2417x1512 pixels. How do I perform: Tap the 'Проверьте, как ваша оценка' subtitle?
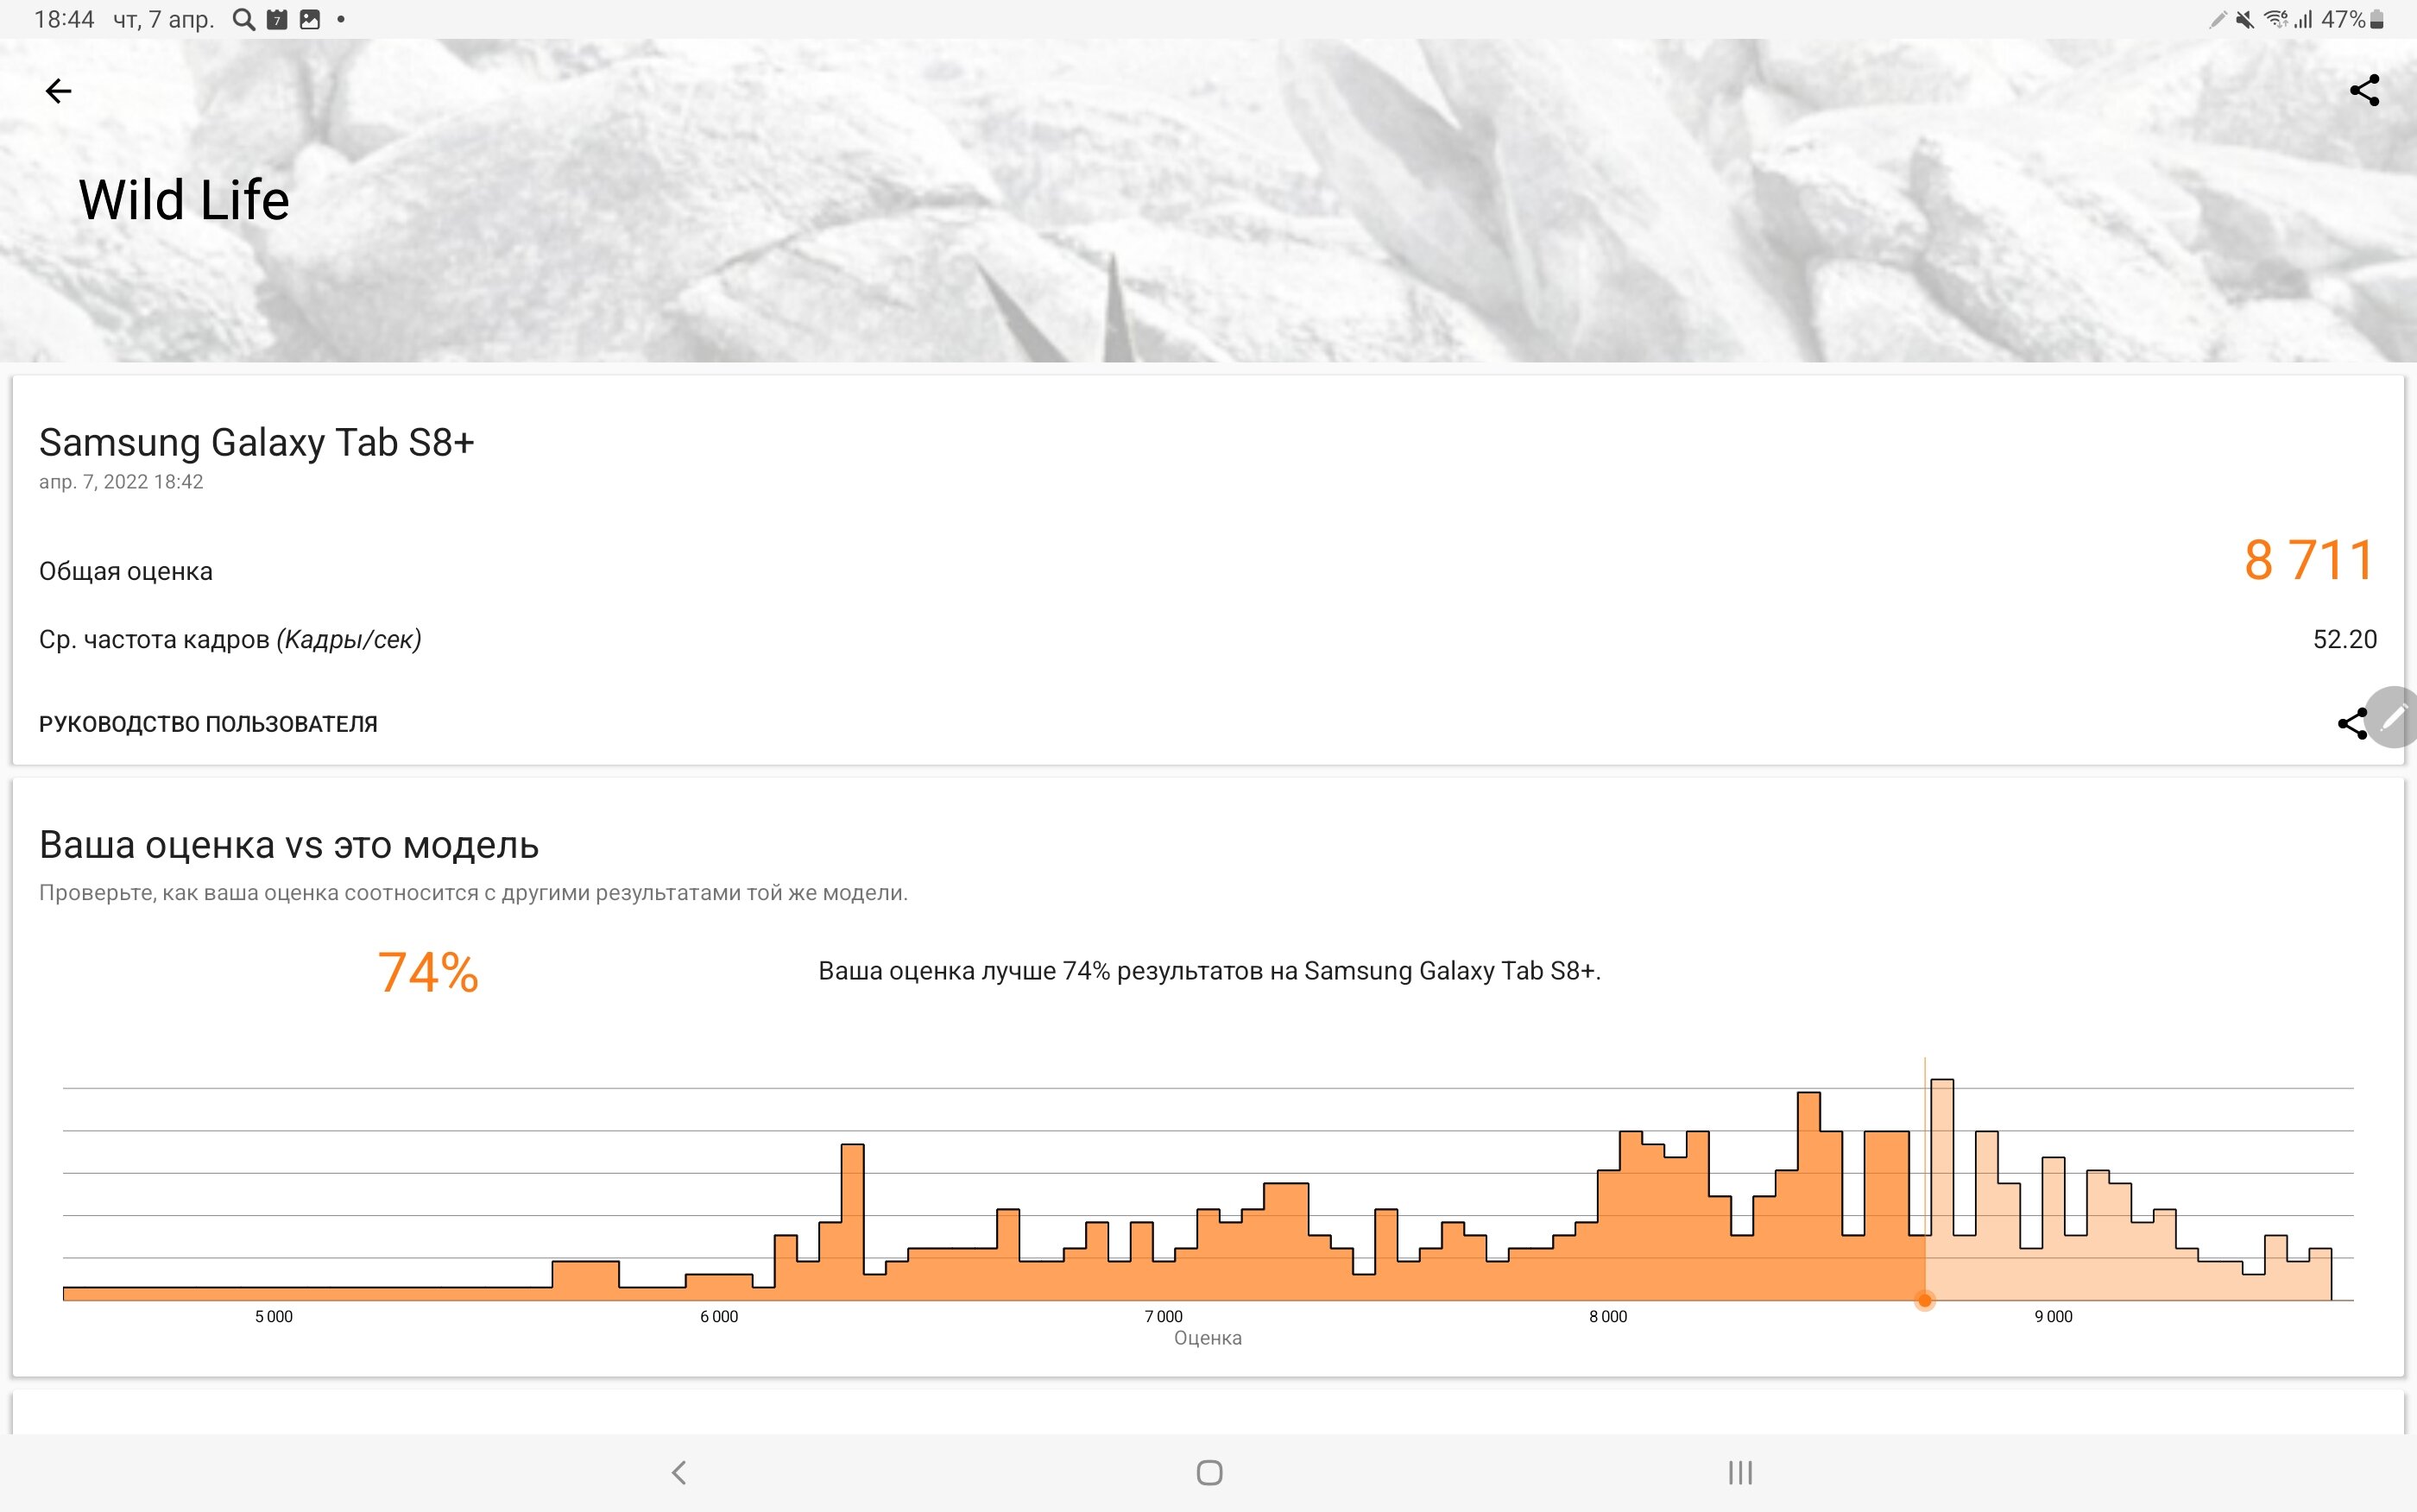click(x=473, y=893)
